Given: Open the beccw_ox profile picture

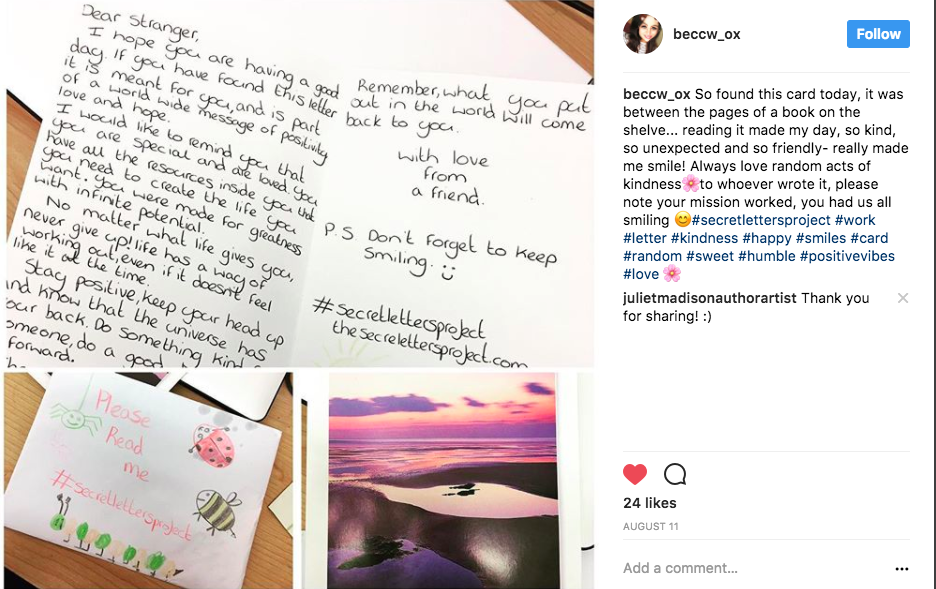Looking at the screenshot, I should 643,34.
